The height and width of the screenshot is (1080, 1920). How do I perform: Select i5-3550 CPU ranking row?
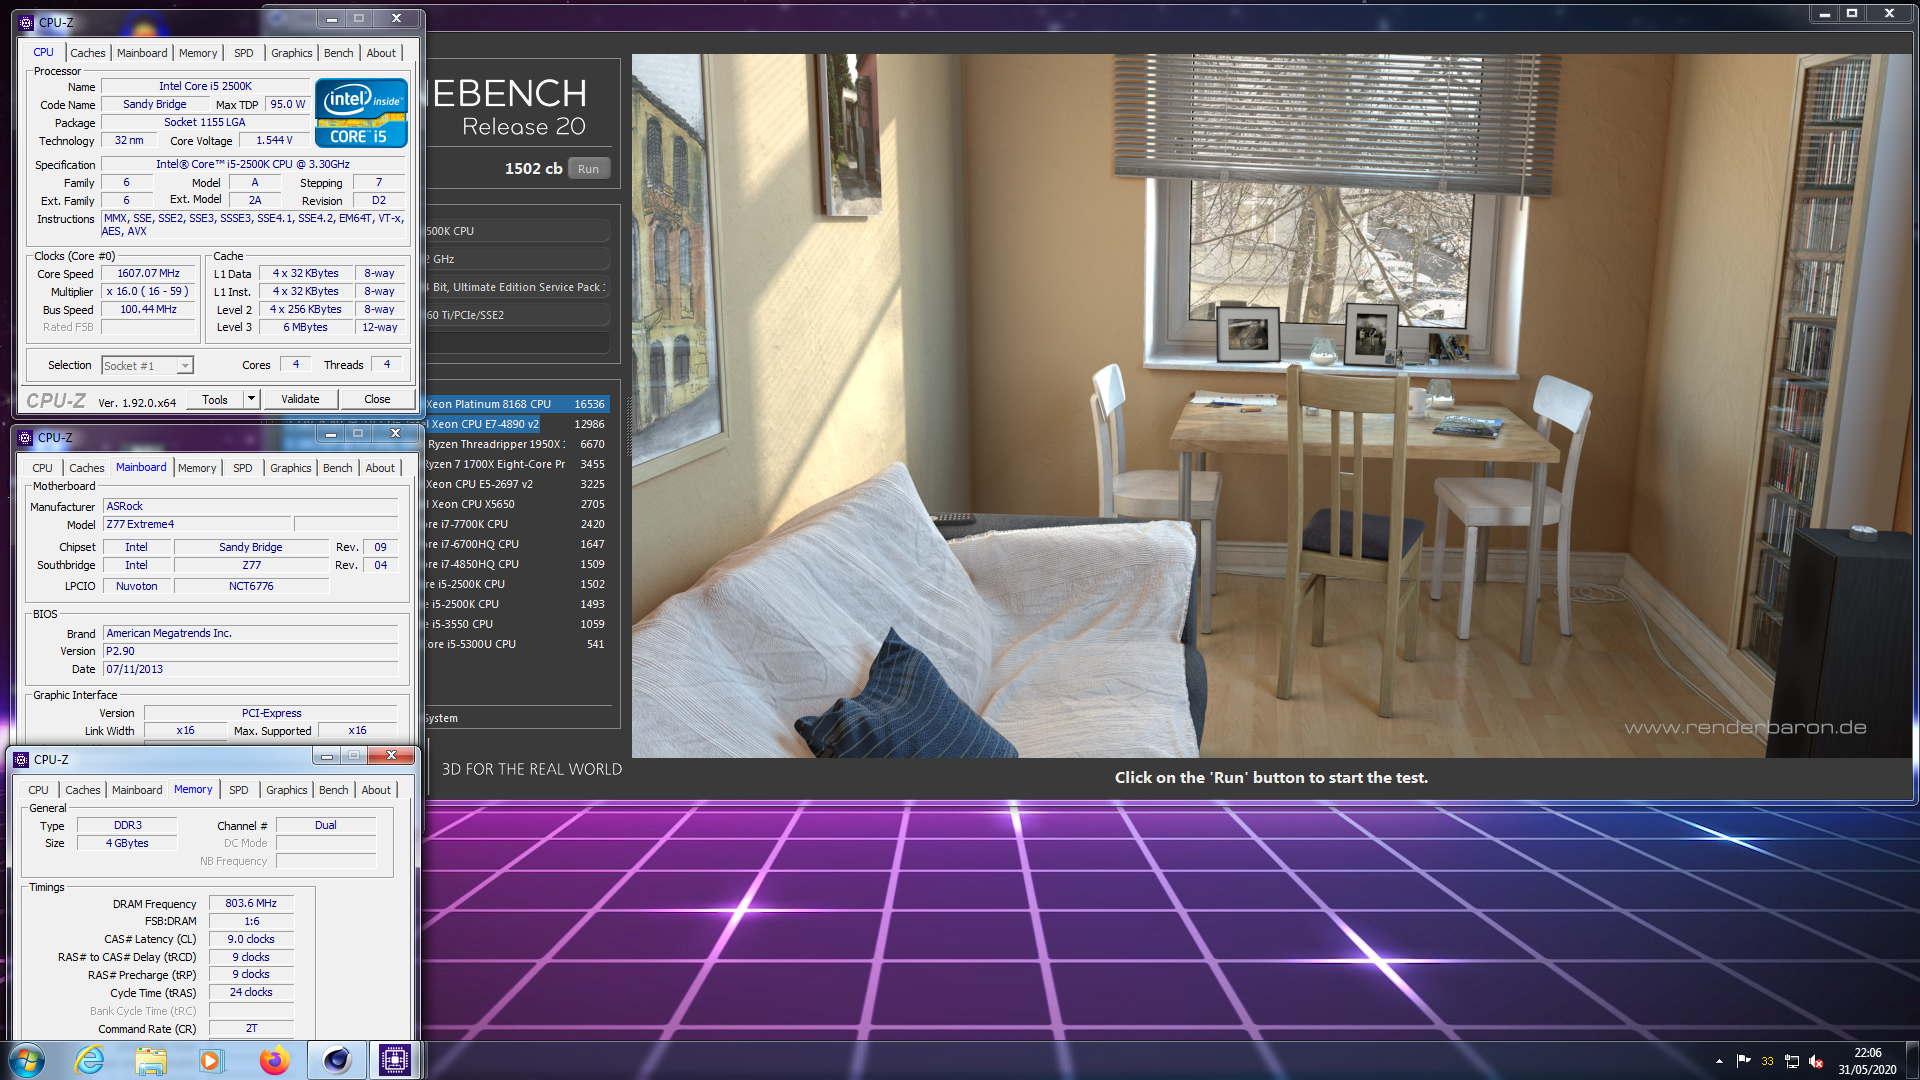517,624
